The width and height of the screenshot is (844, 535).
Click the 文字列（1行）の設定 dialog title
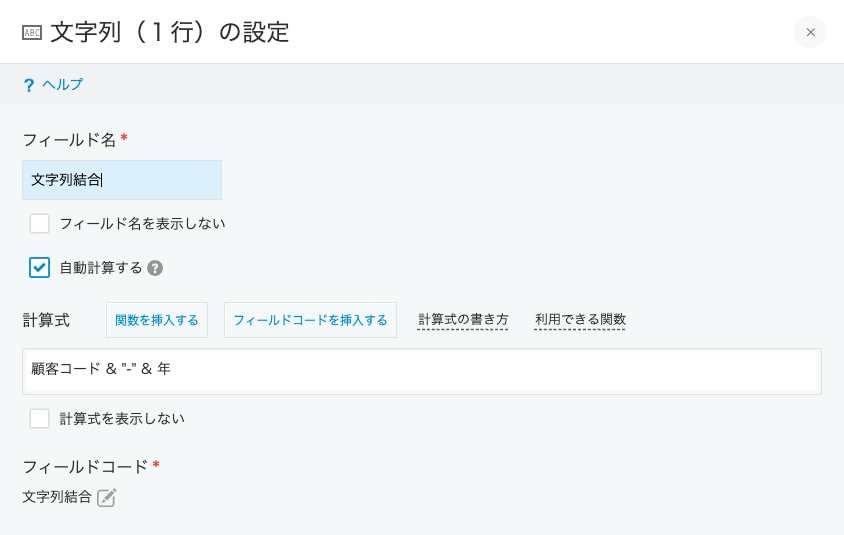(x=170, y=32)
